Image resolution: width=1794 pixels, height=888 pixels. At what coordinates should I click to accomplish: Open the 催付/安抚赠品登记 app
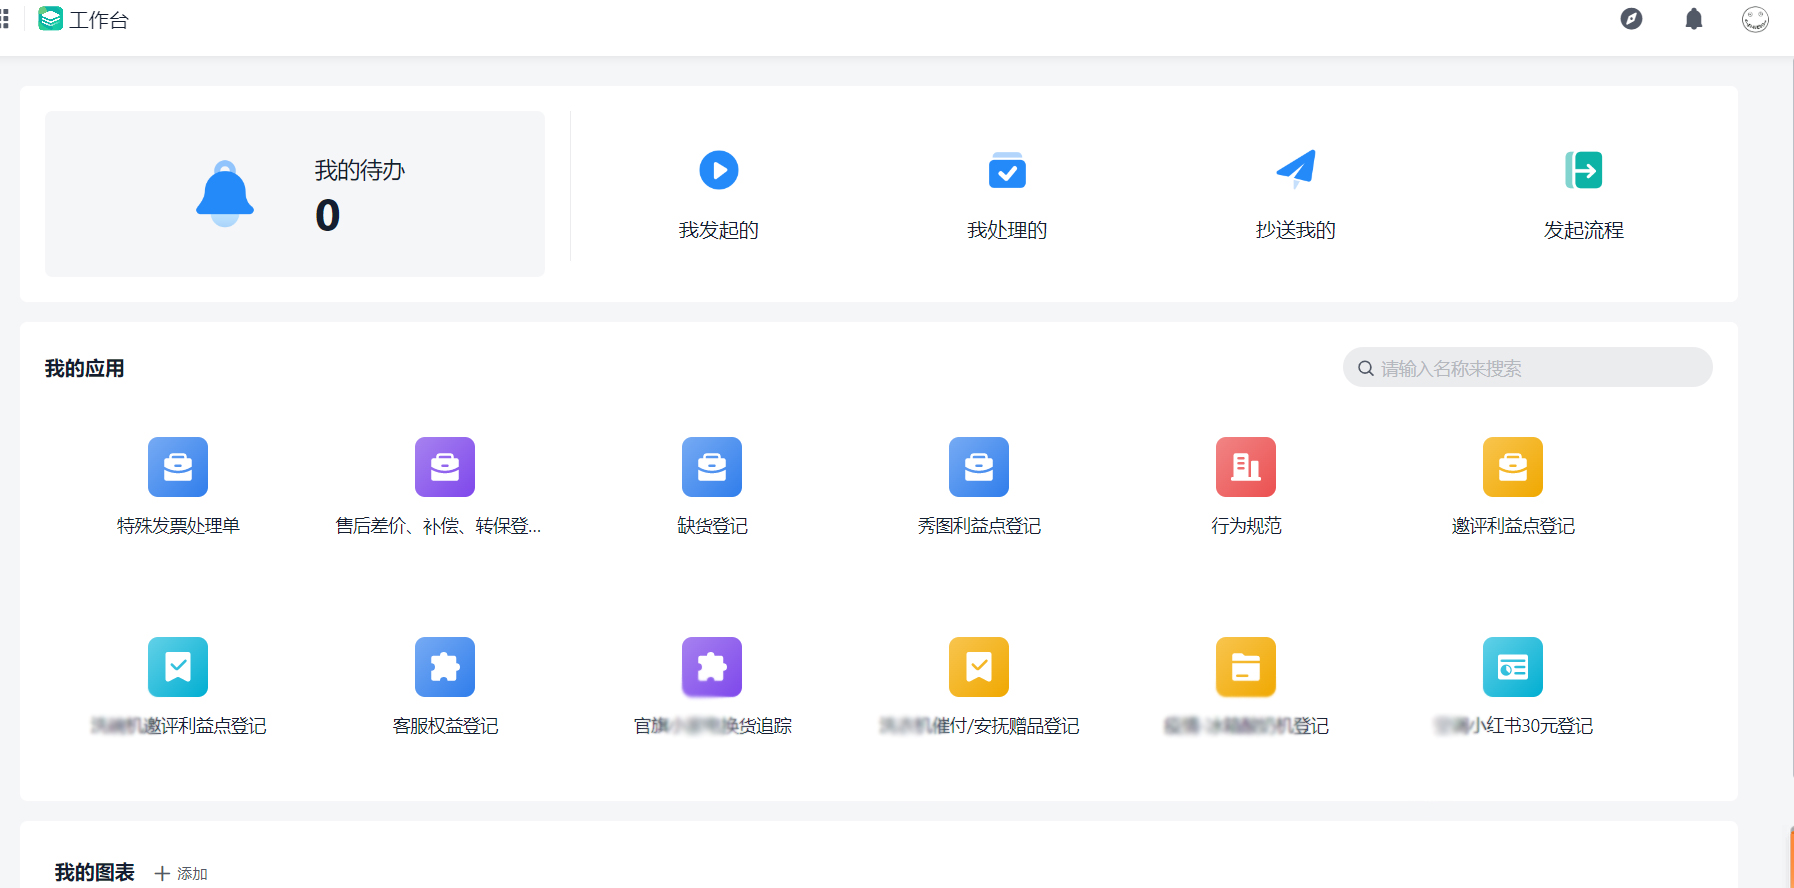pyautogui.click(x=979, y=667)
